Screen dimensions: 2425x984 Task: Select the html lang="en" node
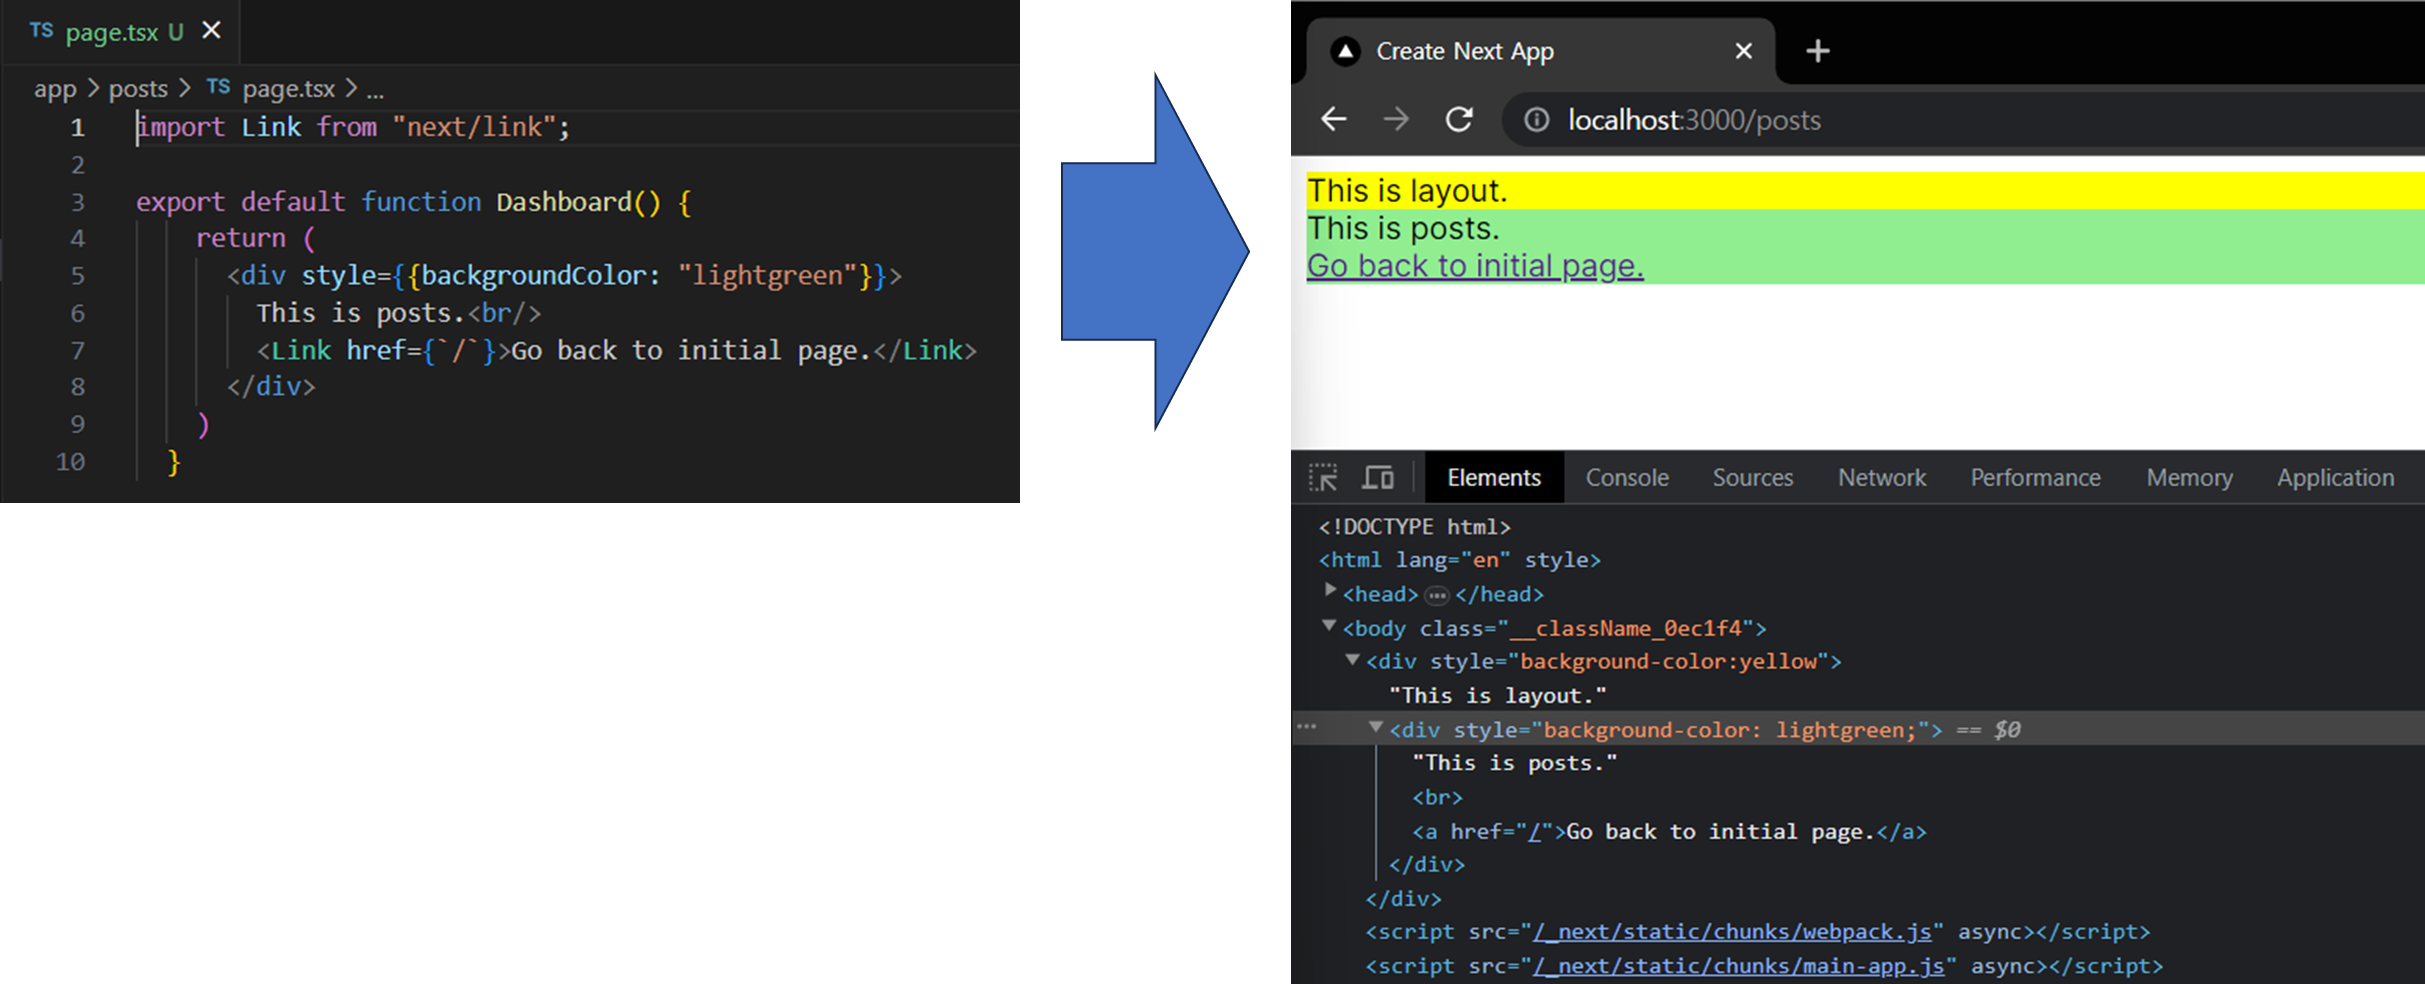point(1459,561)
